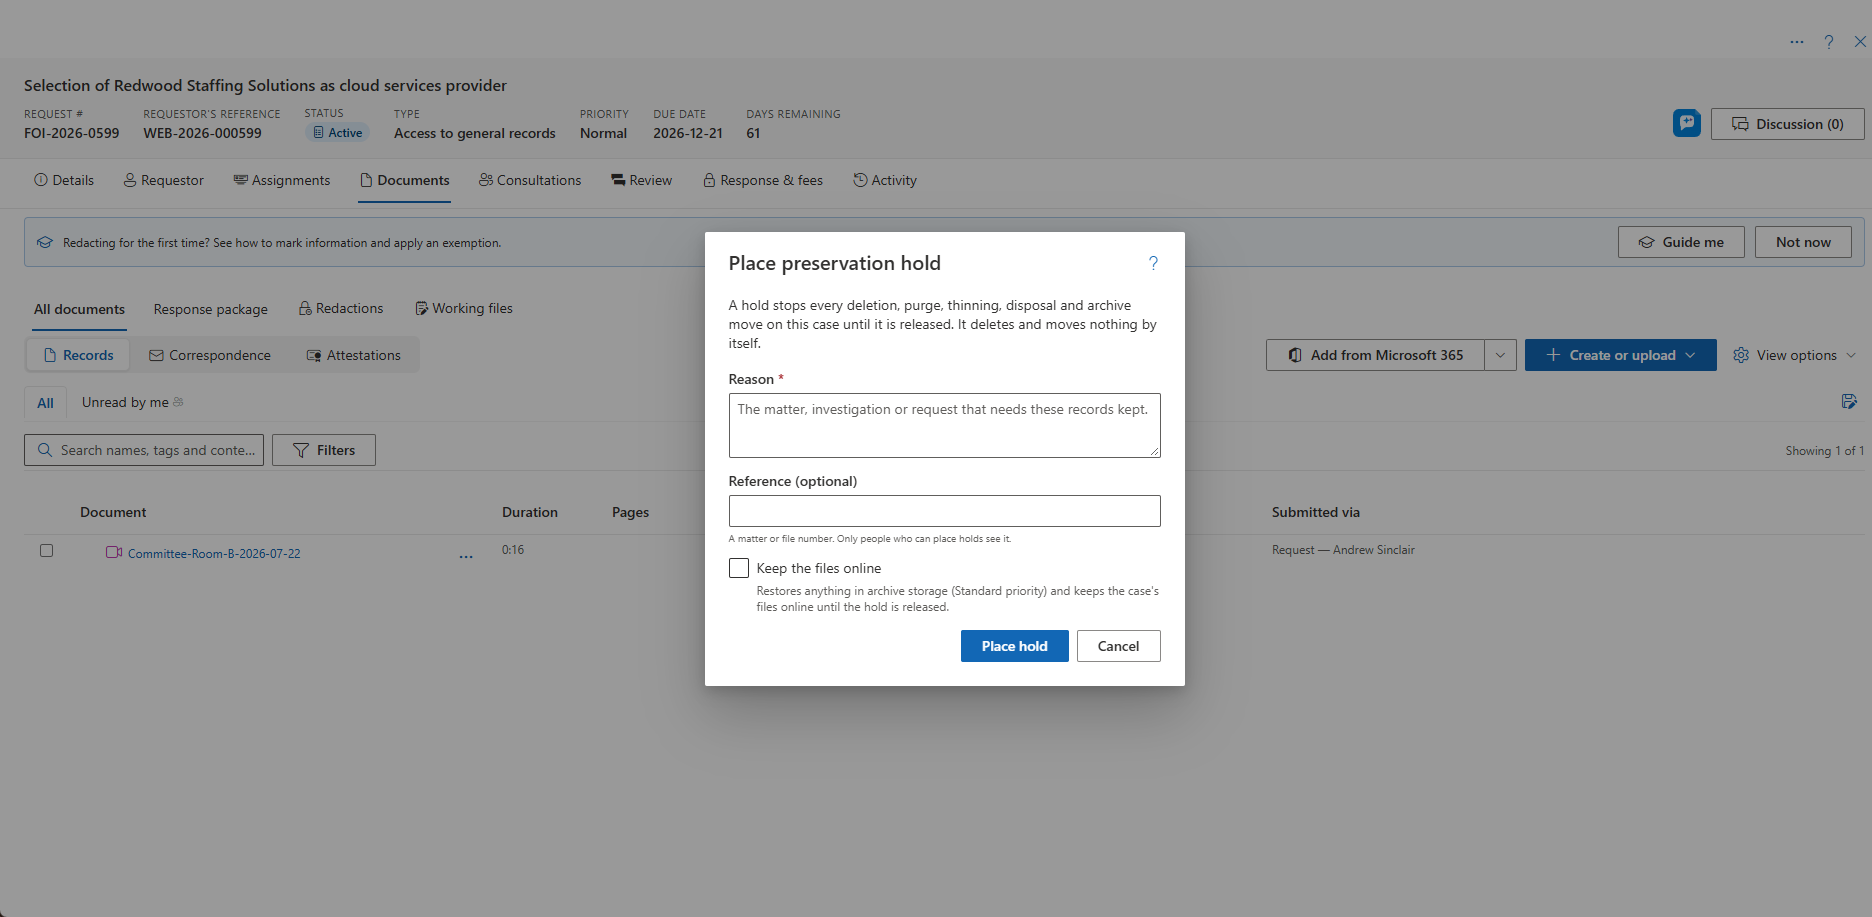Open the Consultations tab
The width and height of the screenshot is (1872, 917).
(x=530, y=180)
